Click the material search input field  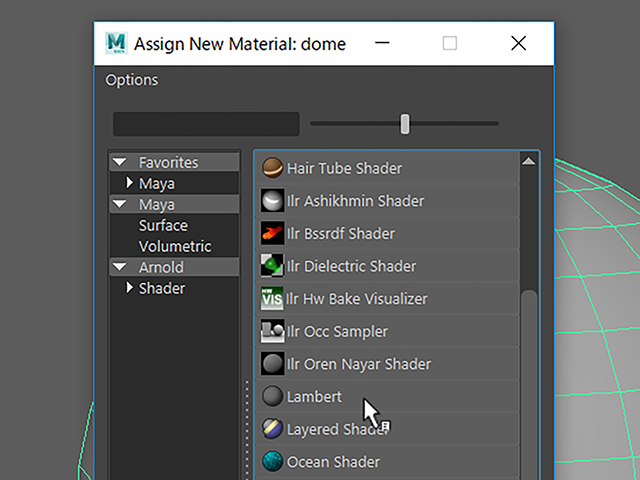point(206,124)
